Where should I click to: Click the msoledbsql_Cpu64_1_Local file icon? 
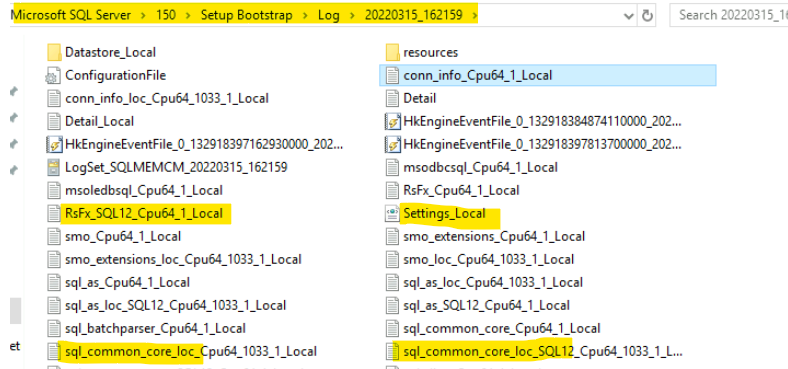(x=53, y=191)
